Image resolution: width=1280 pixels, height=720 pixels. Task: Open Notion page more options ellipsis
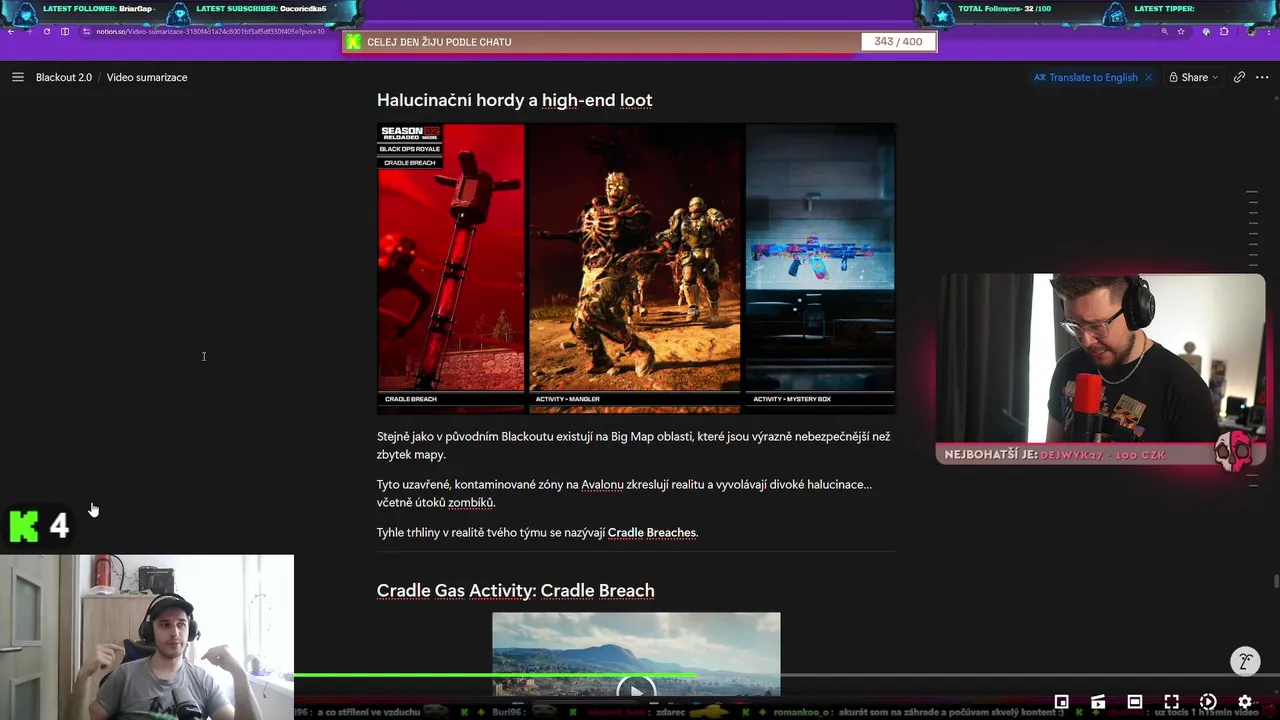tap(1263, 77)
